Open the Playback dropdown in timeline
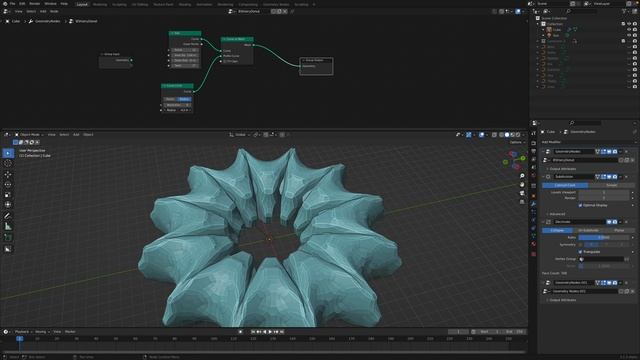Screen dimensions: 640x360 pos(23,332)
